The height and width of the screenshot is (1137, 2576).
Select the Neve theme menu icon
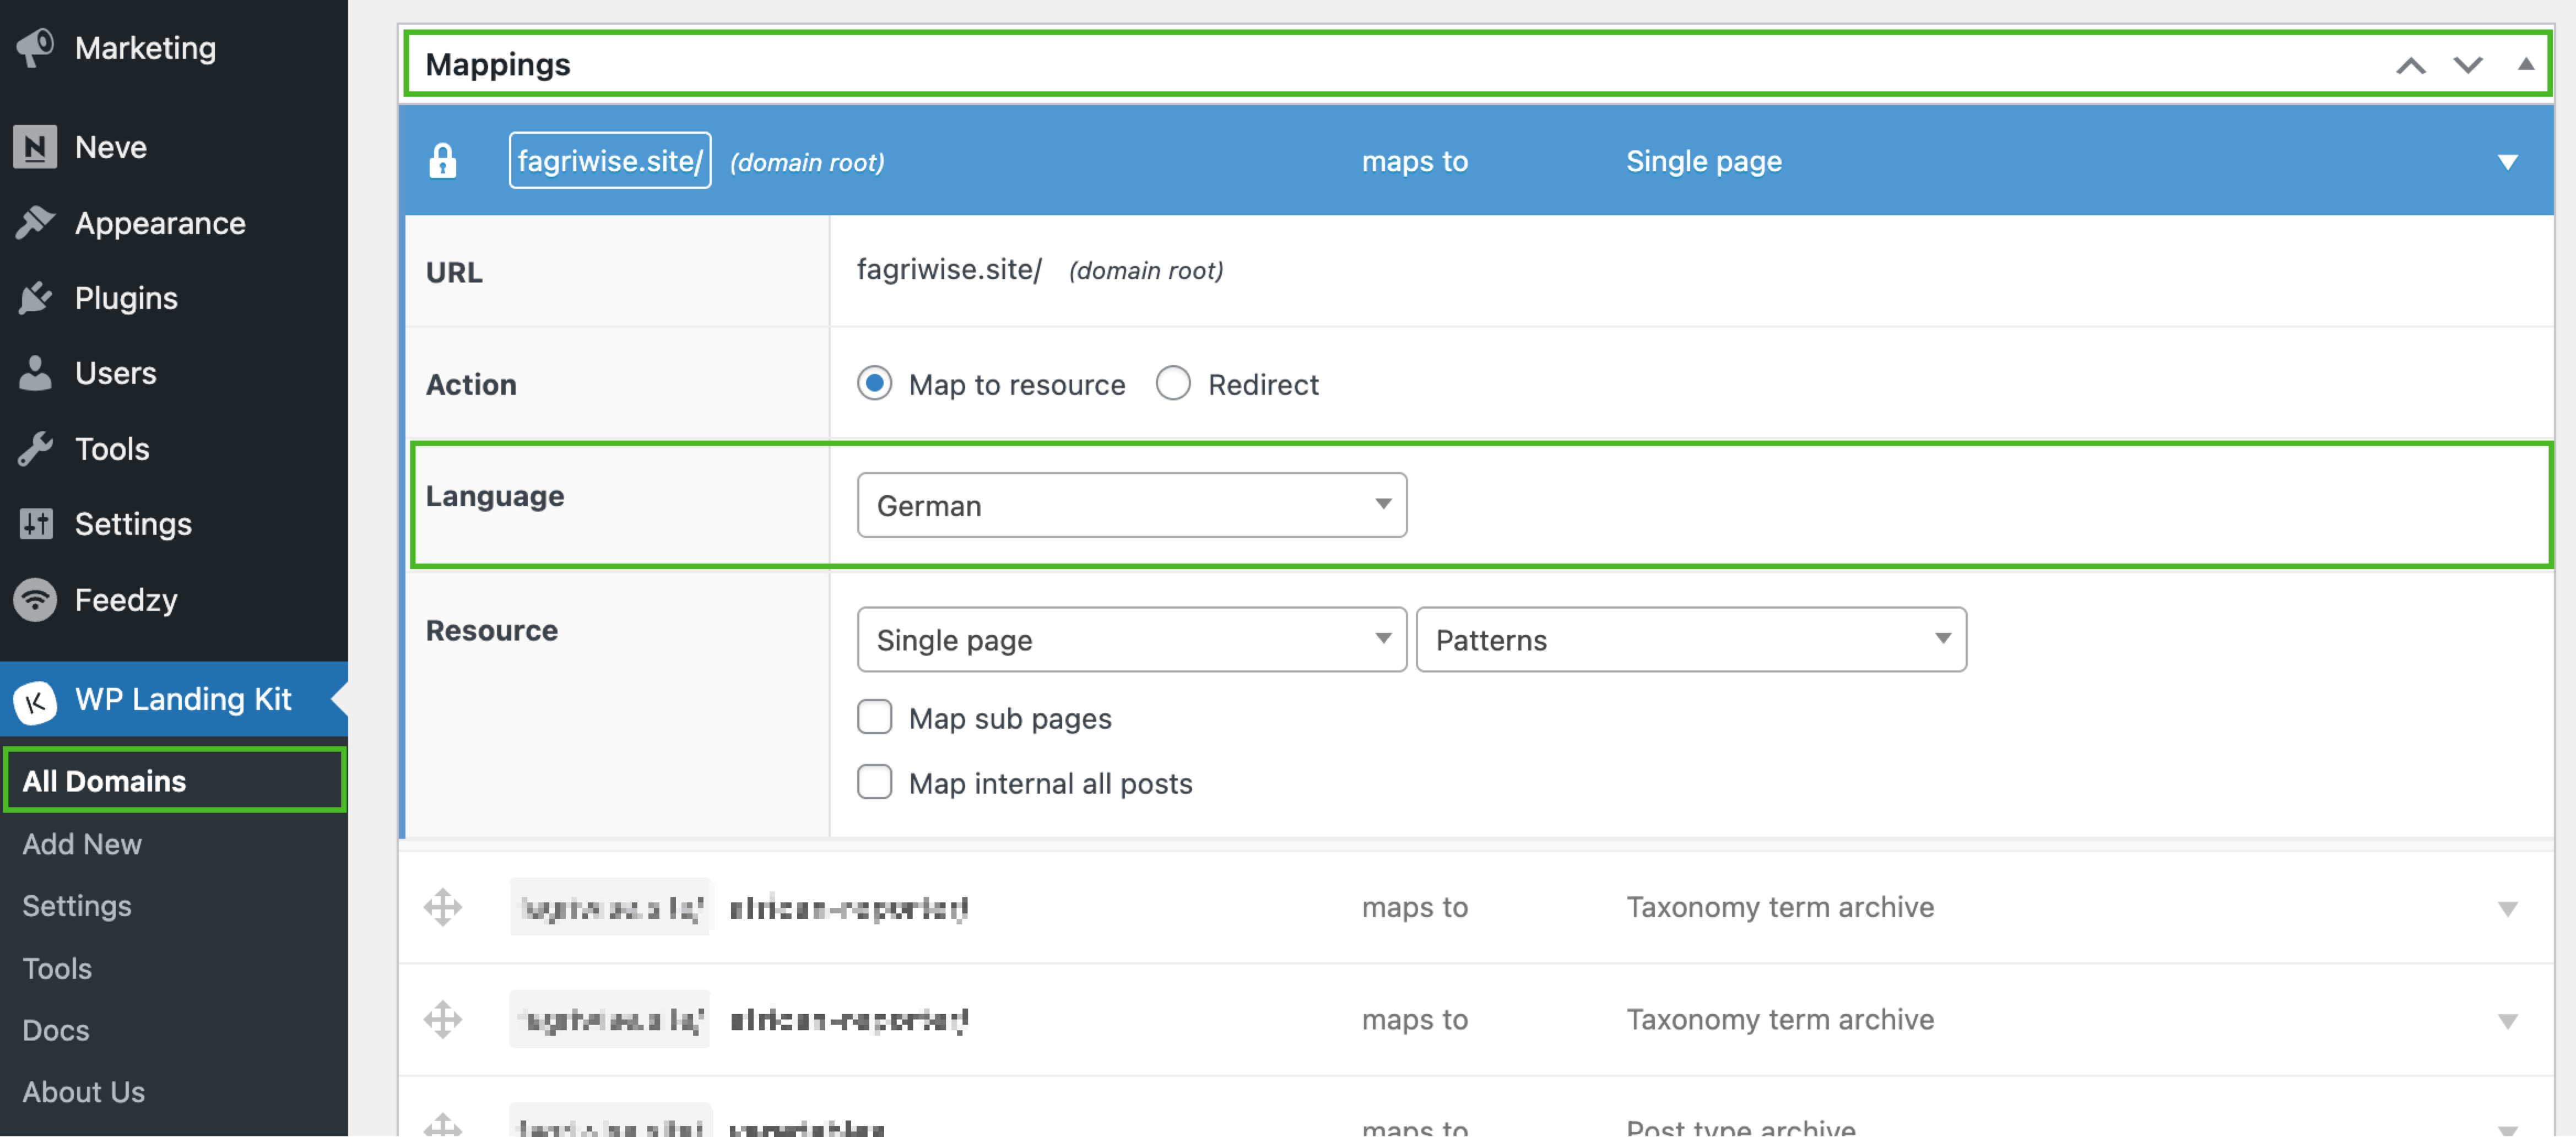click(36, 147)
